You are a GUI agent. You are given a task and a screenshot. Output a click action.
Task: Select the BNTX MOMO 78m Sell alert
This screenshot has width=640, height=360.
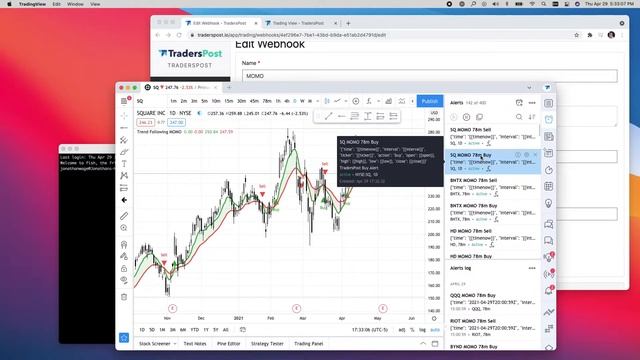click(493, 187)
